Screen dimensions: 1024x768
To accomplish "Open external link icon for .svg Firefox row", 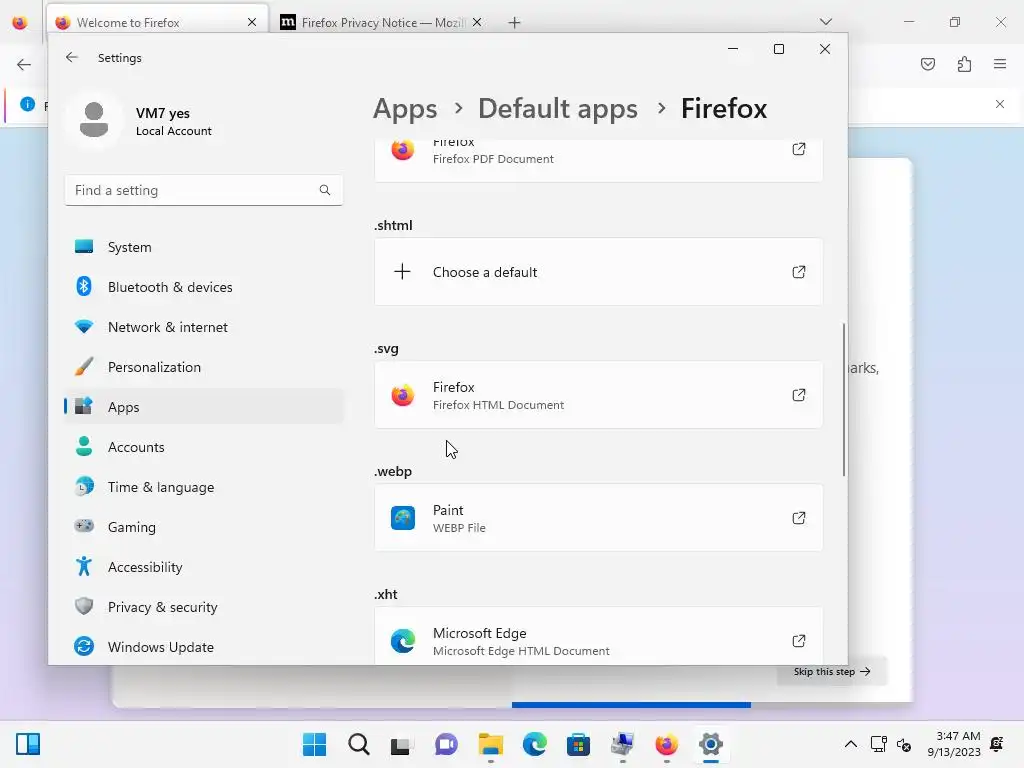I will point(799,395).
